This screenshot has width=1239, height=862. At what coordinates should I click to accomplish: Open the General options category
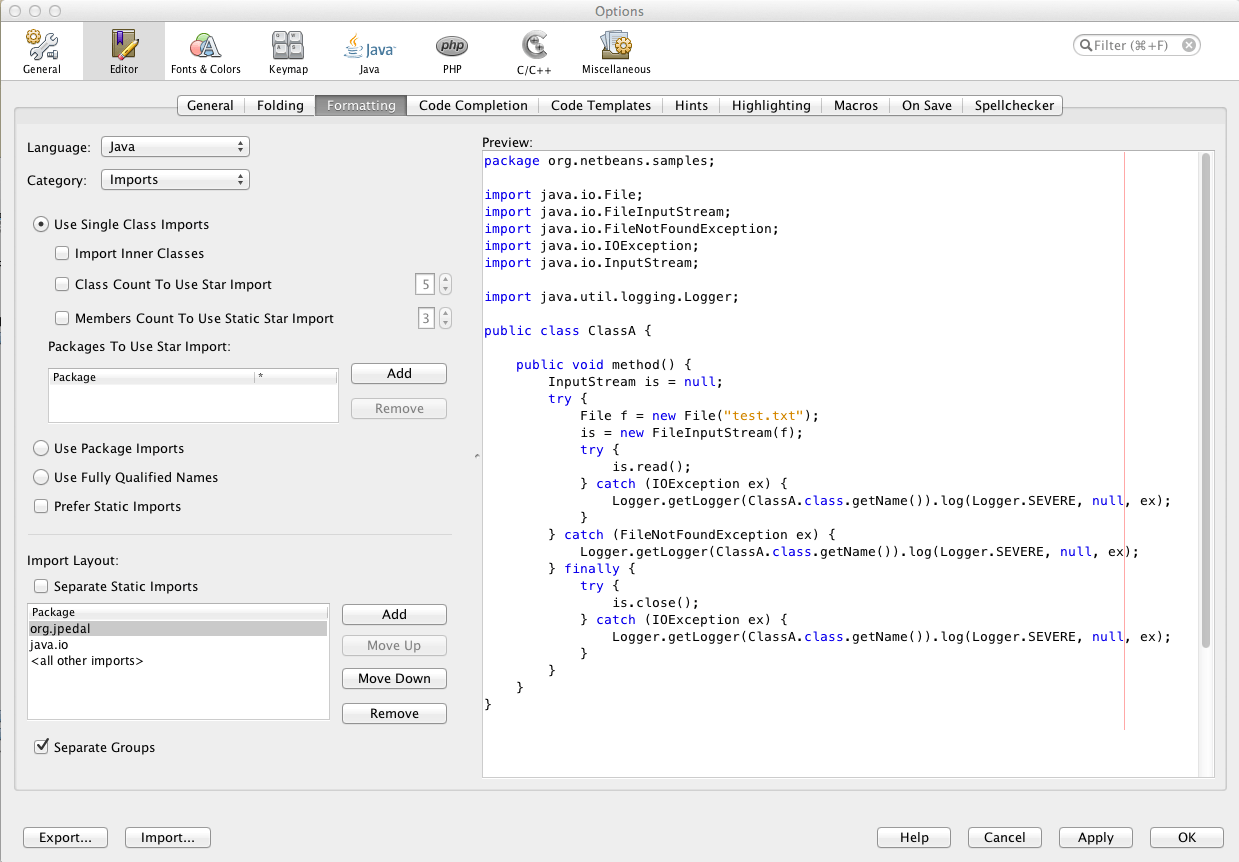click(x=42, y=51)
